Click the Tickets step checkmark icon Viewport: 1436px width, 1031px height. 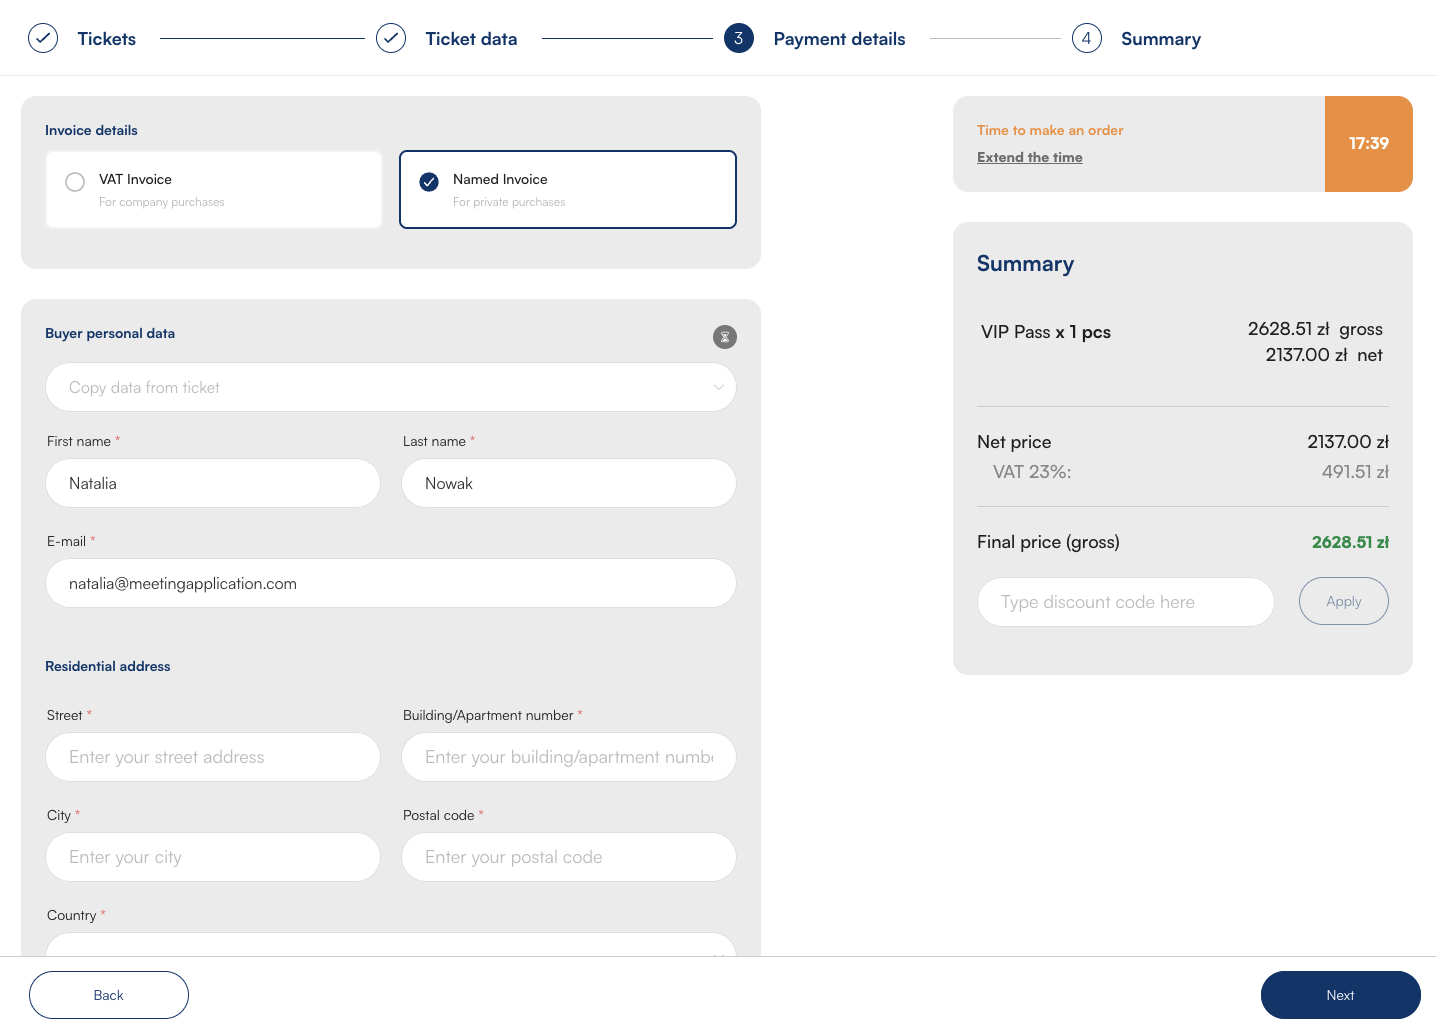click(43, 39)
